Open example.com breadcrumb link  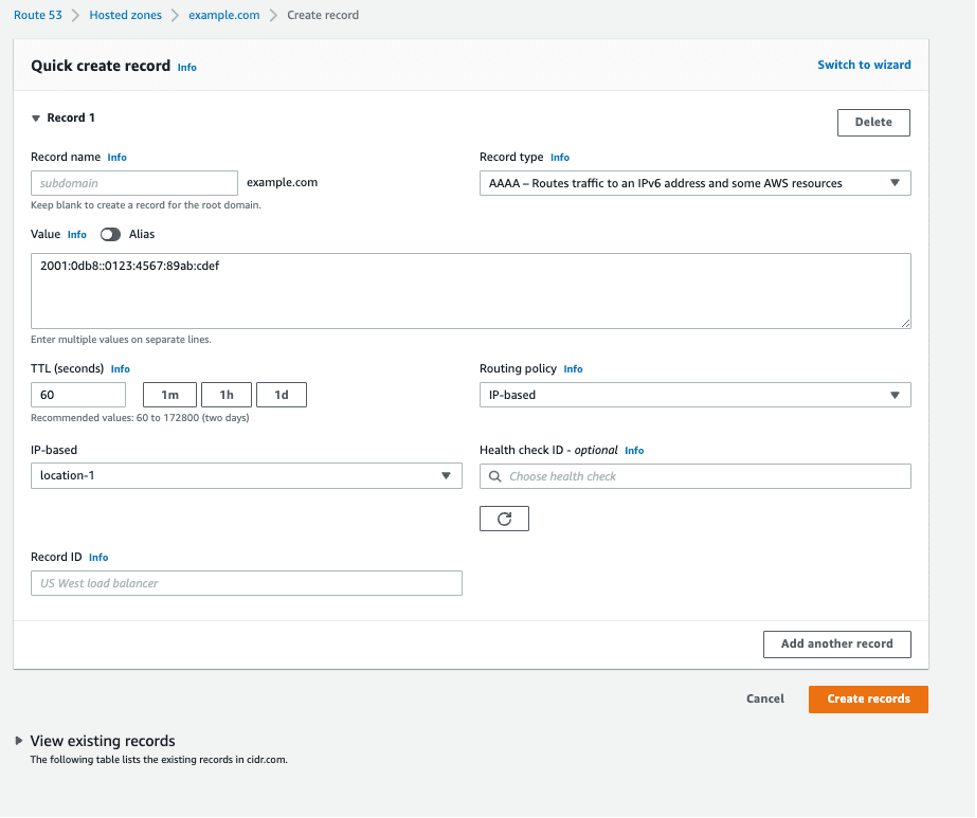pyautogui.click(x=224, y=15)
